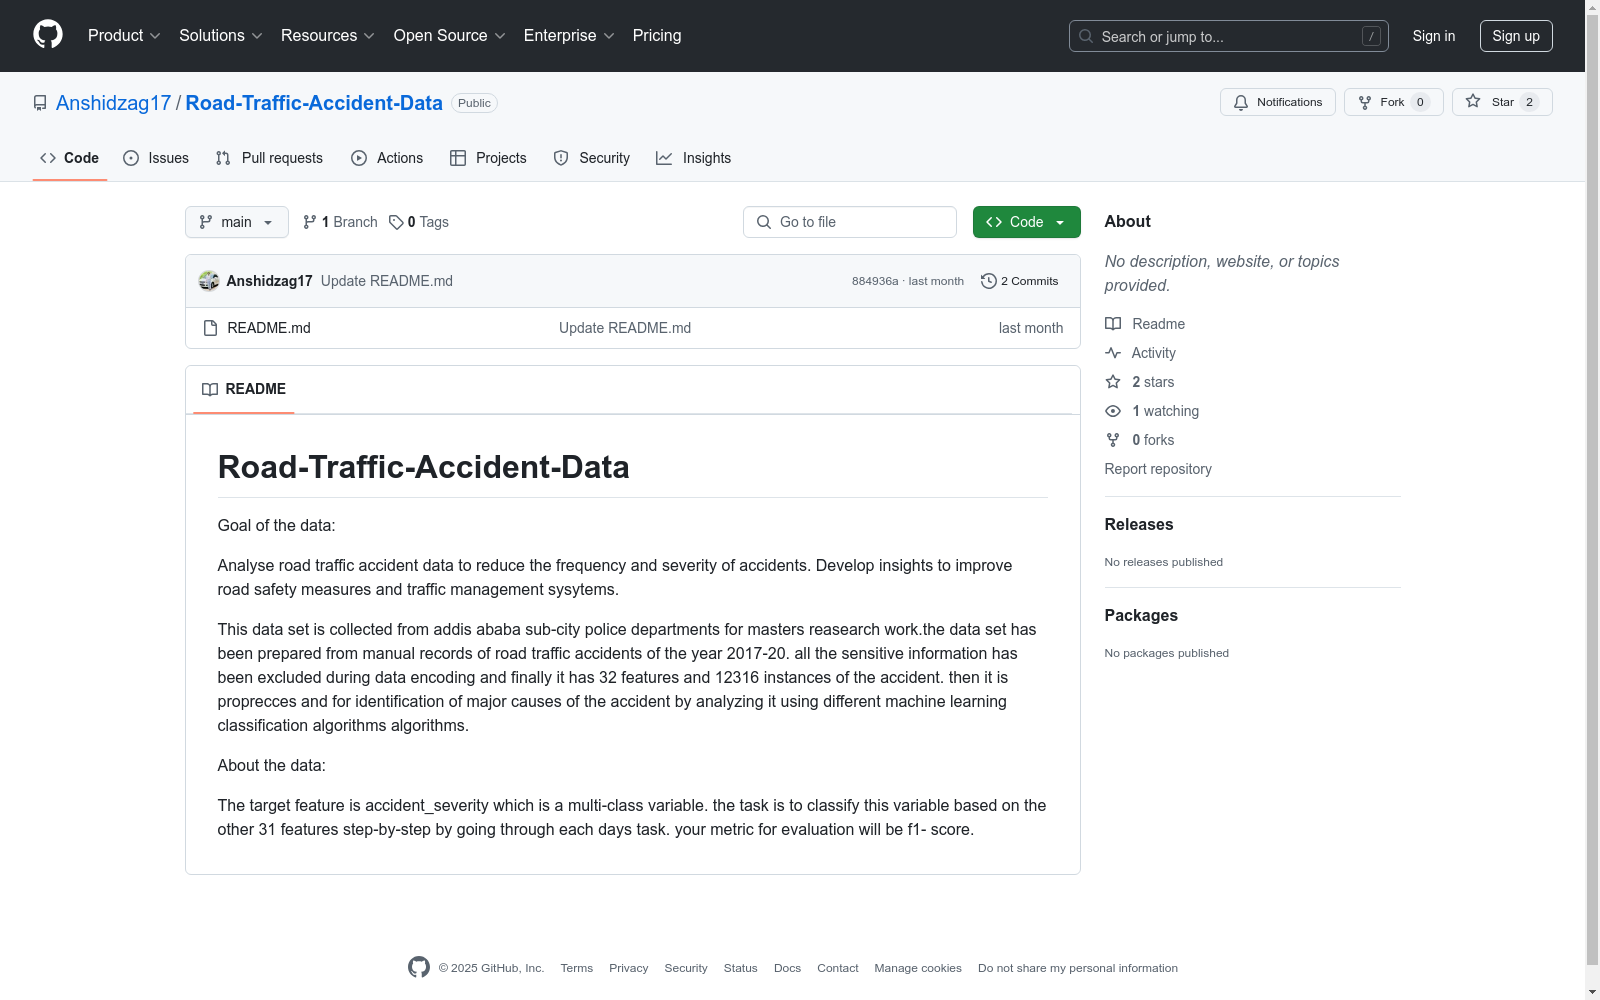Open the Anshidzag17 commit author name
Viewport: 1600px width, 1000px height.
click(x=269, y=281)
